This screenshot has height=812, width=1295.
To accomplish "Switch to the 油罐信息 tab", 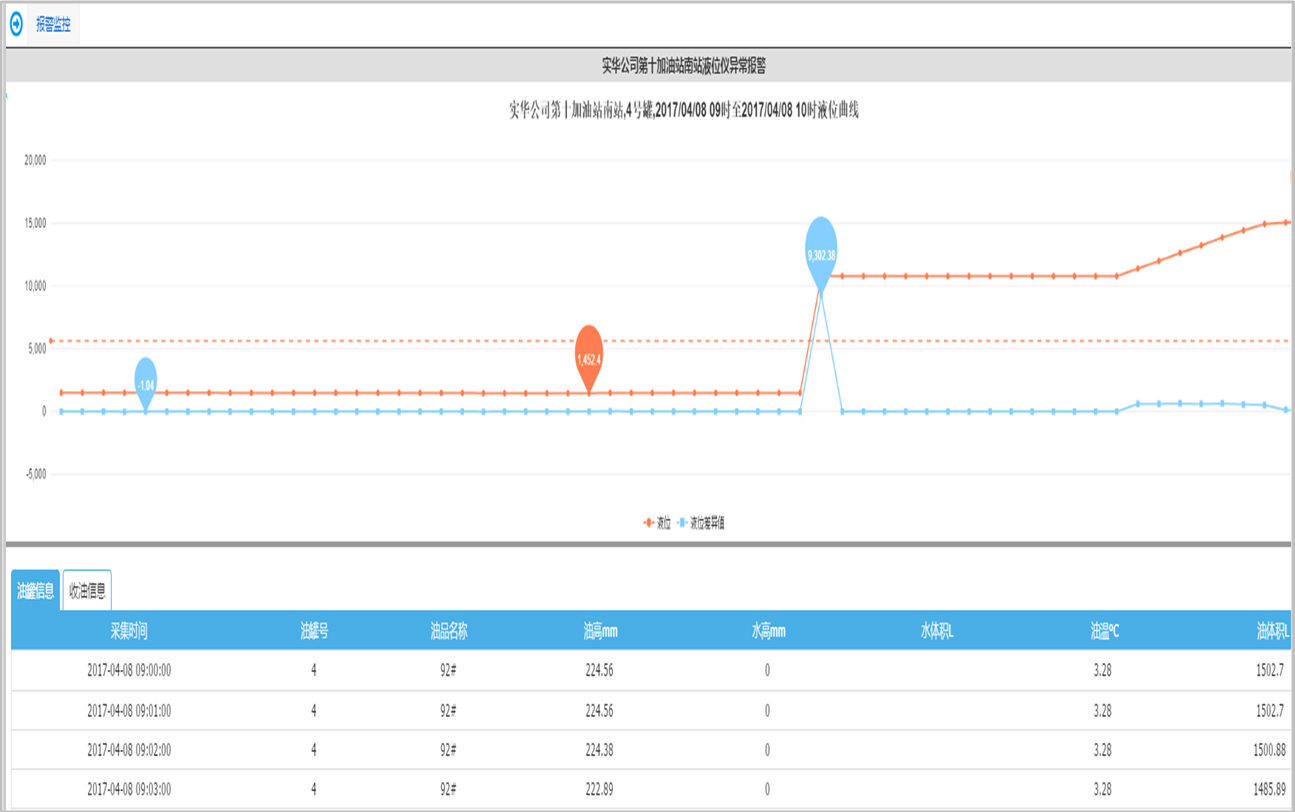I will [x=35, y=591].
